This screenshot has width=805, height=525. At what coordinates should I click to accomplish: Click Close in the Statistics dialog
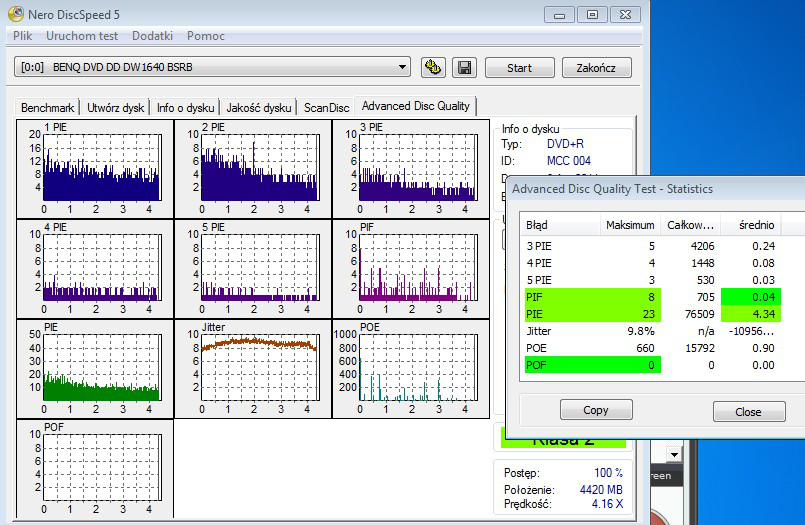749,412
